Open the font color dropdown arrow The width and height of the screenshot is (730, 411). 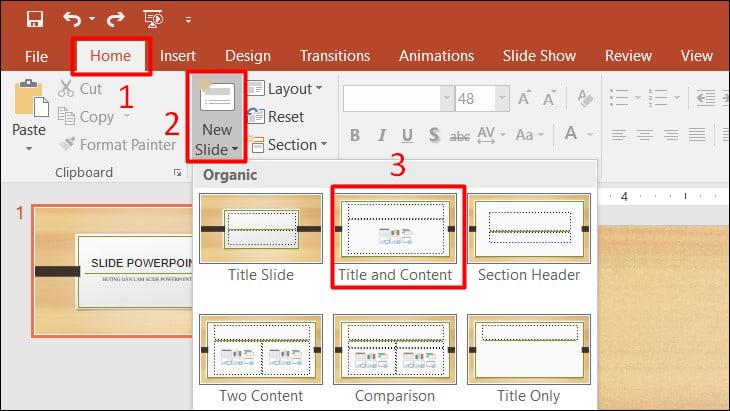coord(589,135)
